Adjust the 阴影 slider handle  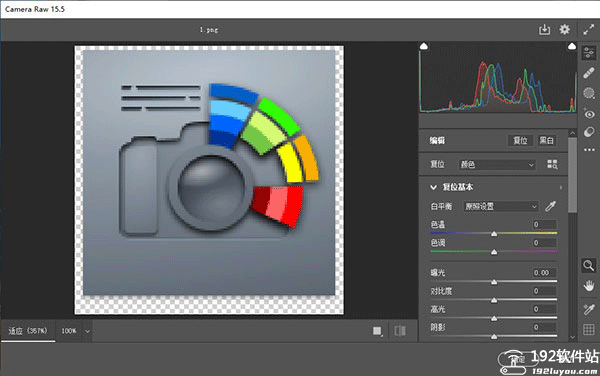click(494, 337)
